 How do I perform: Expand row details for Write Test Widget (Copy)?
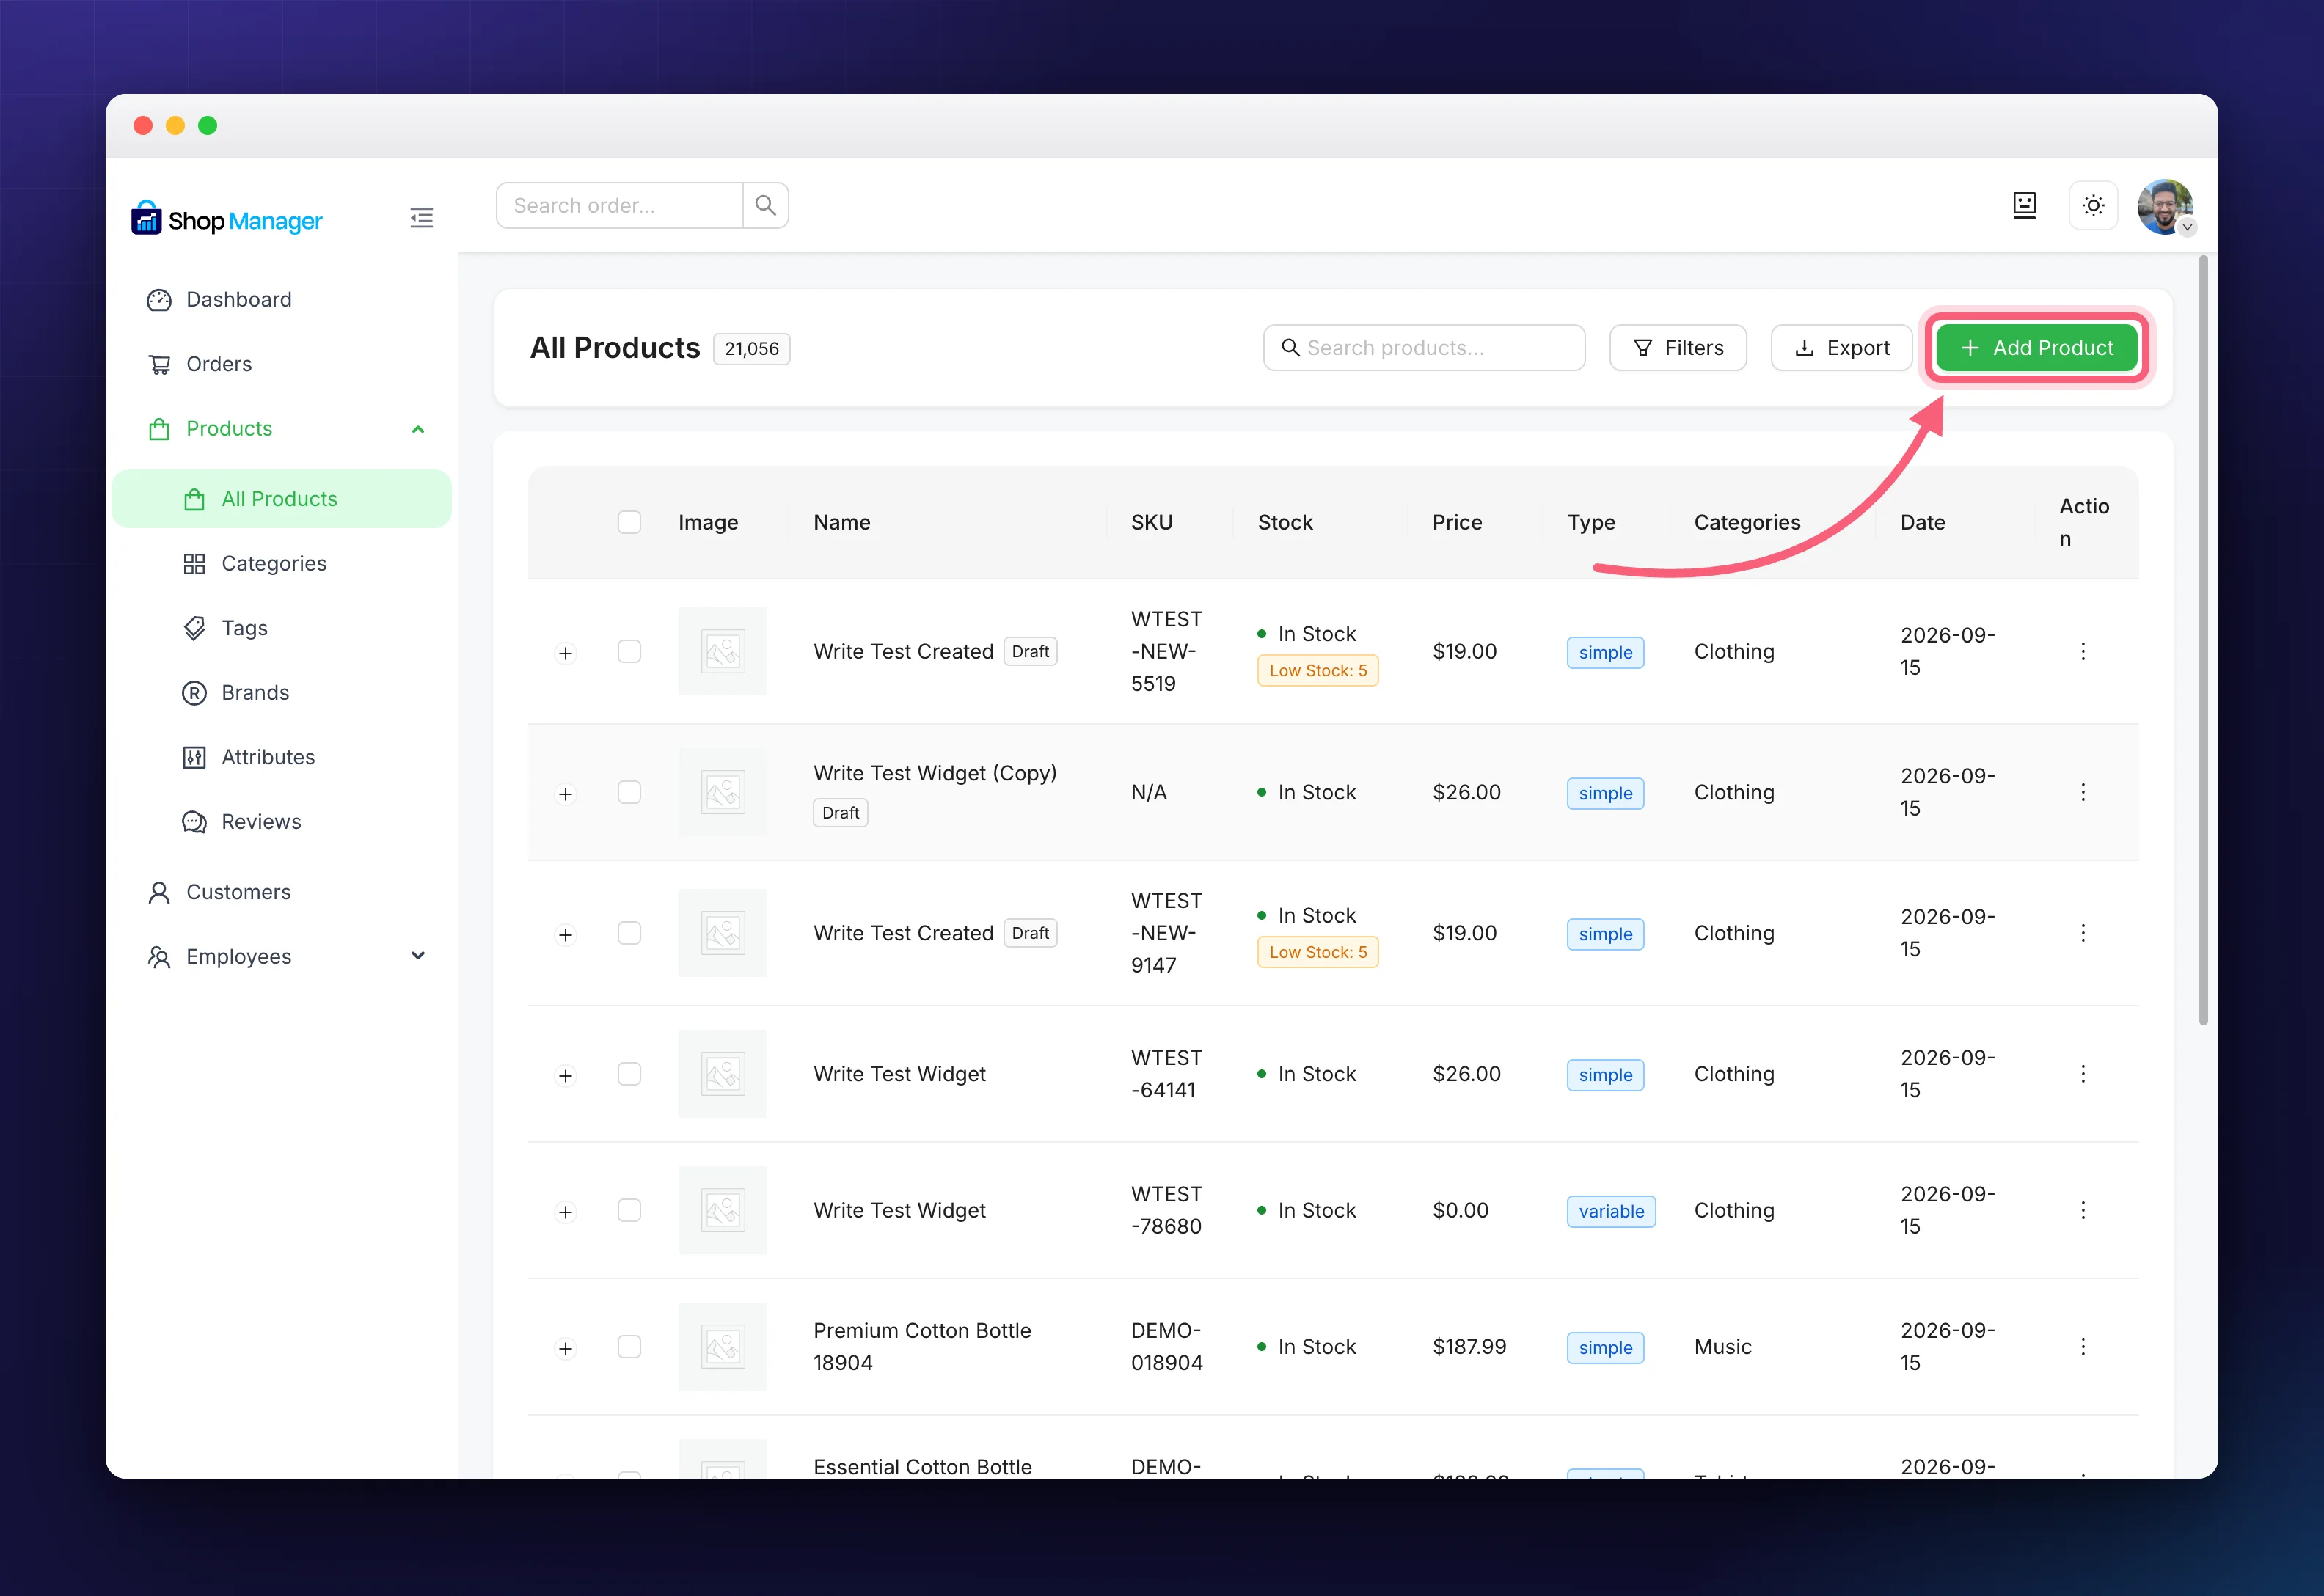[x=565, y=794]
